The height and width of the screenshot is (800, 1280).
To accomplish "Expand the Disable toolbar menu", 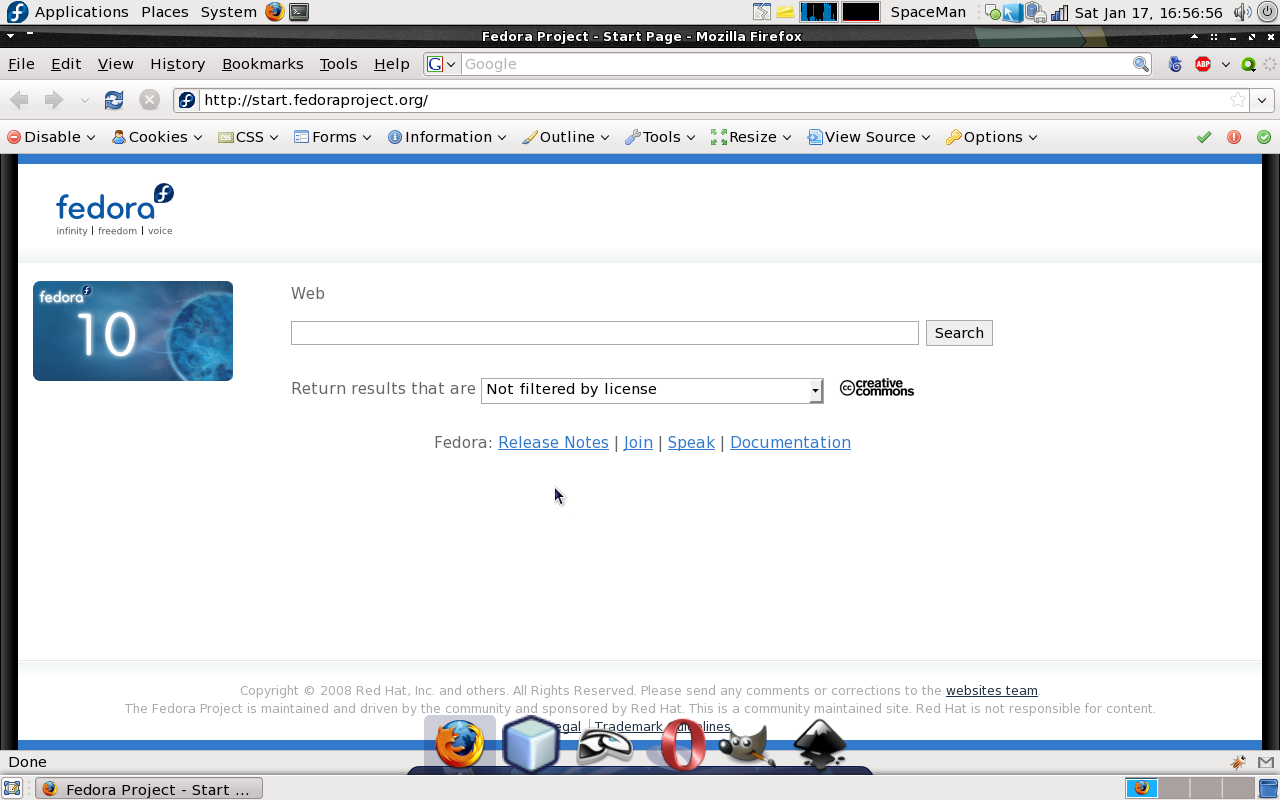I will tap(51, 137).
